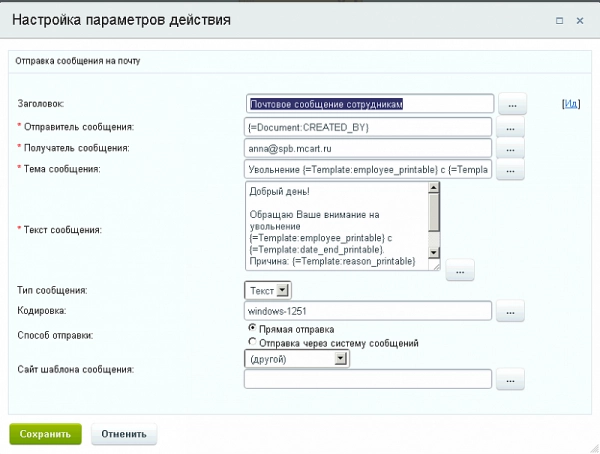Choose Отправка через систему сообщений option
This screenshot has width=600, height=454.
(x=252, y=342)
